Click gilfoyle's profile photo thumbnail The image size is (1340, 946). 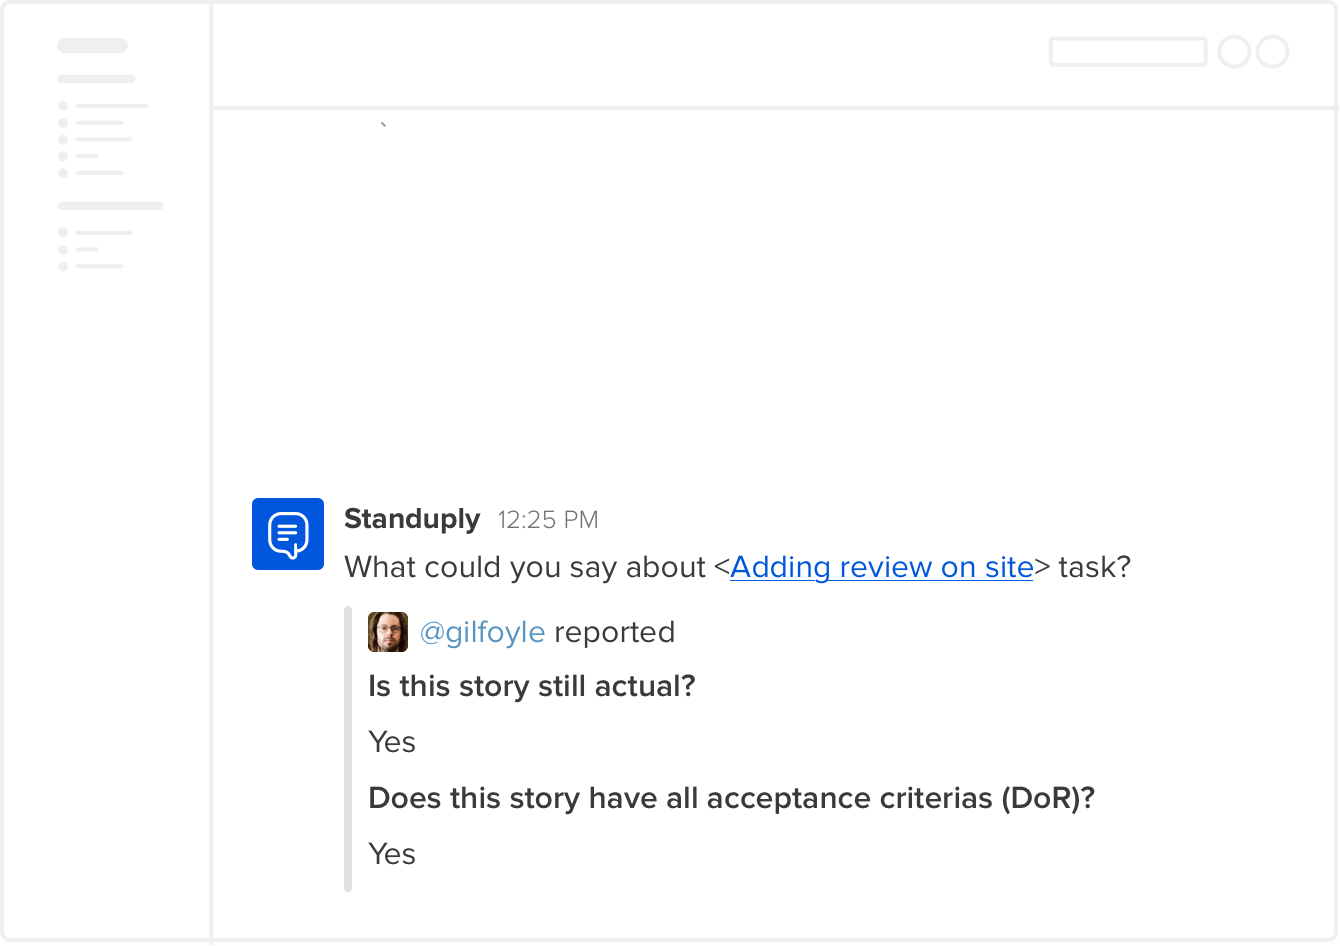tap(388, 632)
